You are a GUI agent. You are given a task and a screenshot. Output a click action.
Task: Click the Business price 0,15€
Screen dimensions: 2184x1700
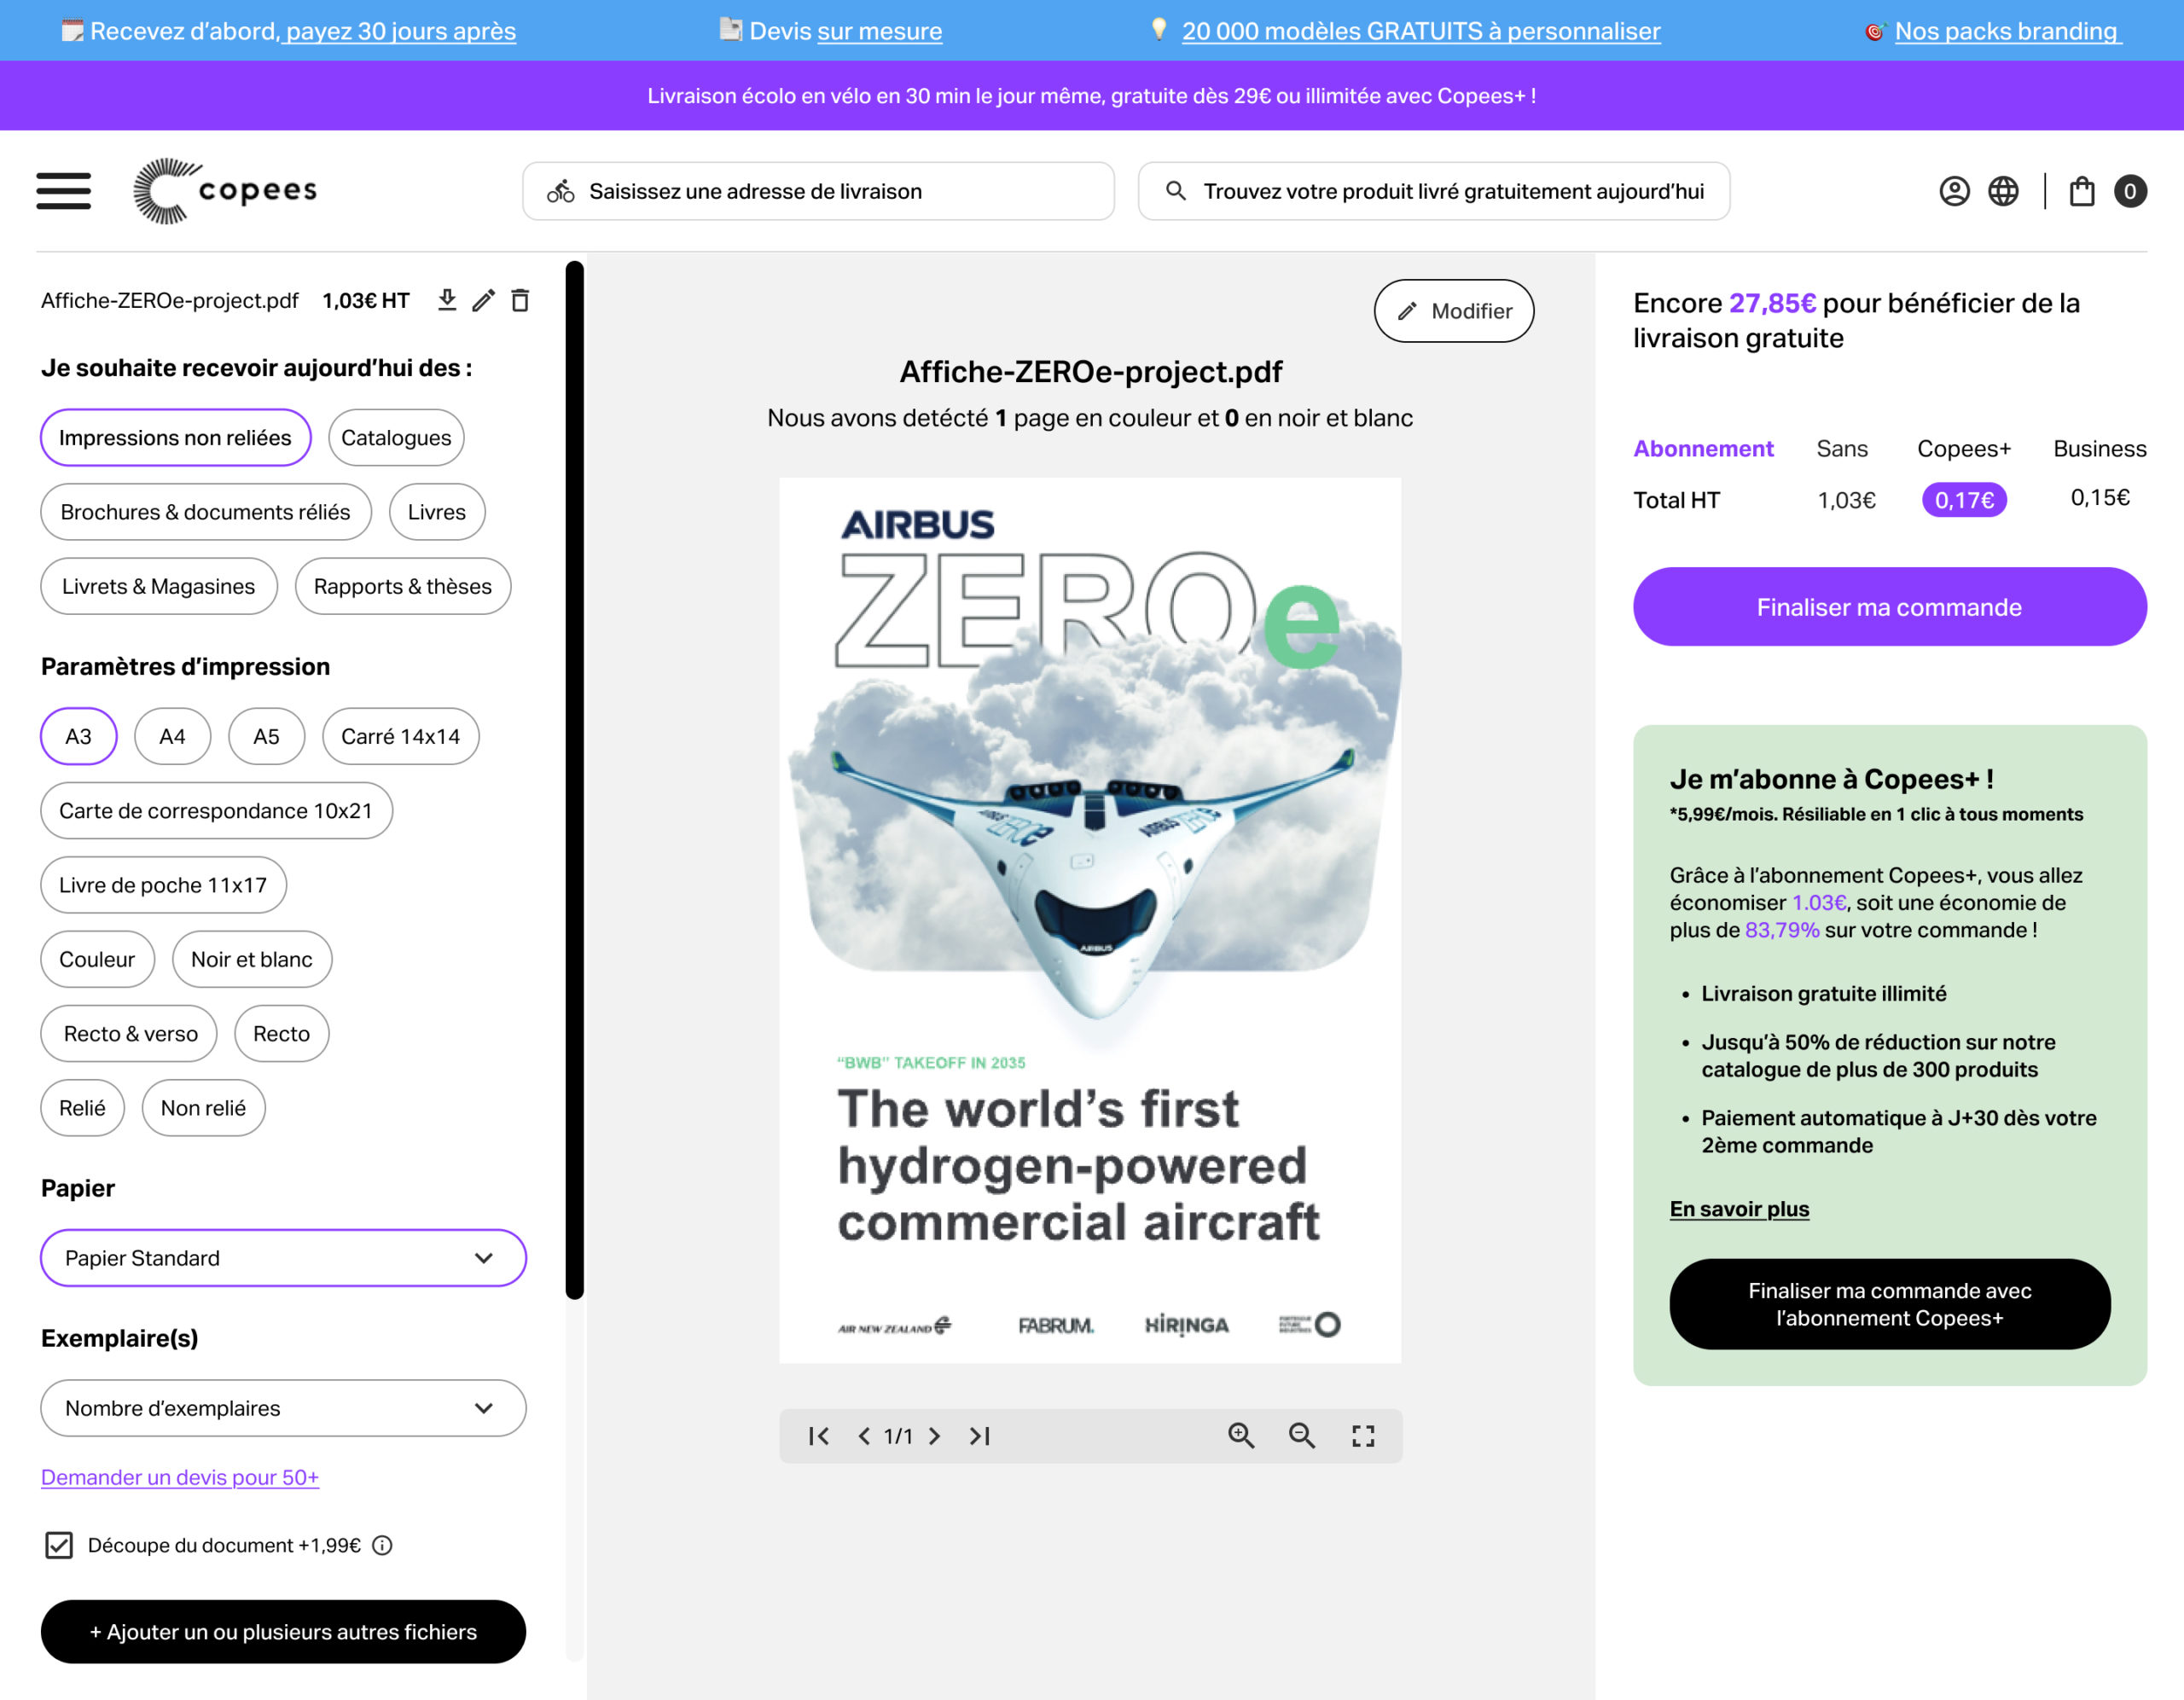(2100, 497)
